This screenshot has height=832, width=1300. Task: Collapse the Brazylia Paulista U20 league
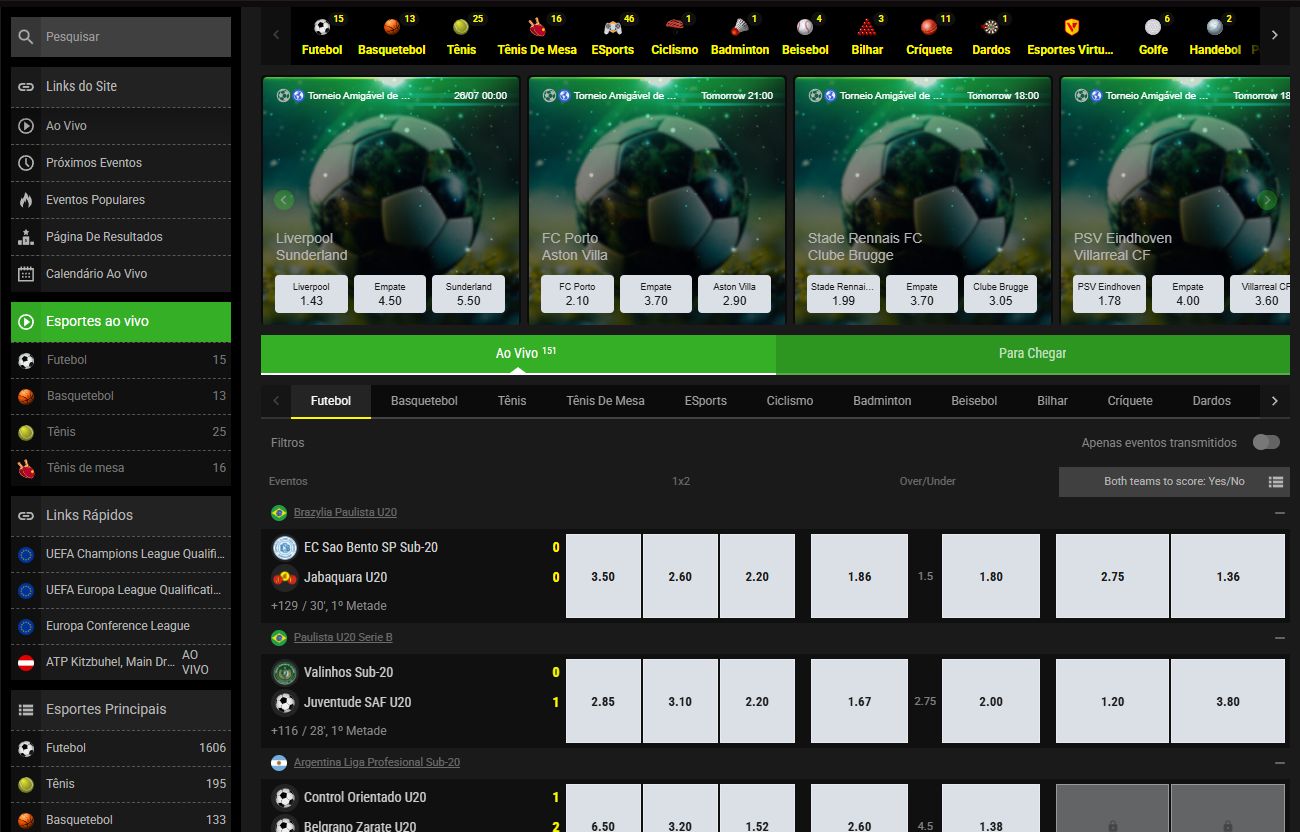pos(1280,512)
